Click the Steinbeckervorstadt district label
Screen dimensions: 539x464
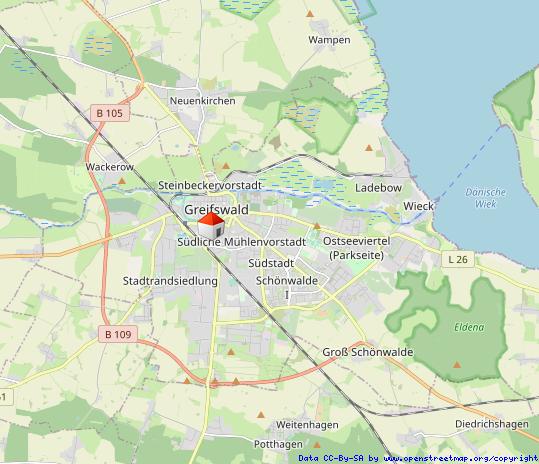(x=210, y=185)
